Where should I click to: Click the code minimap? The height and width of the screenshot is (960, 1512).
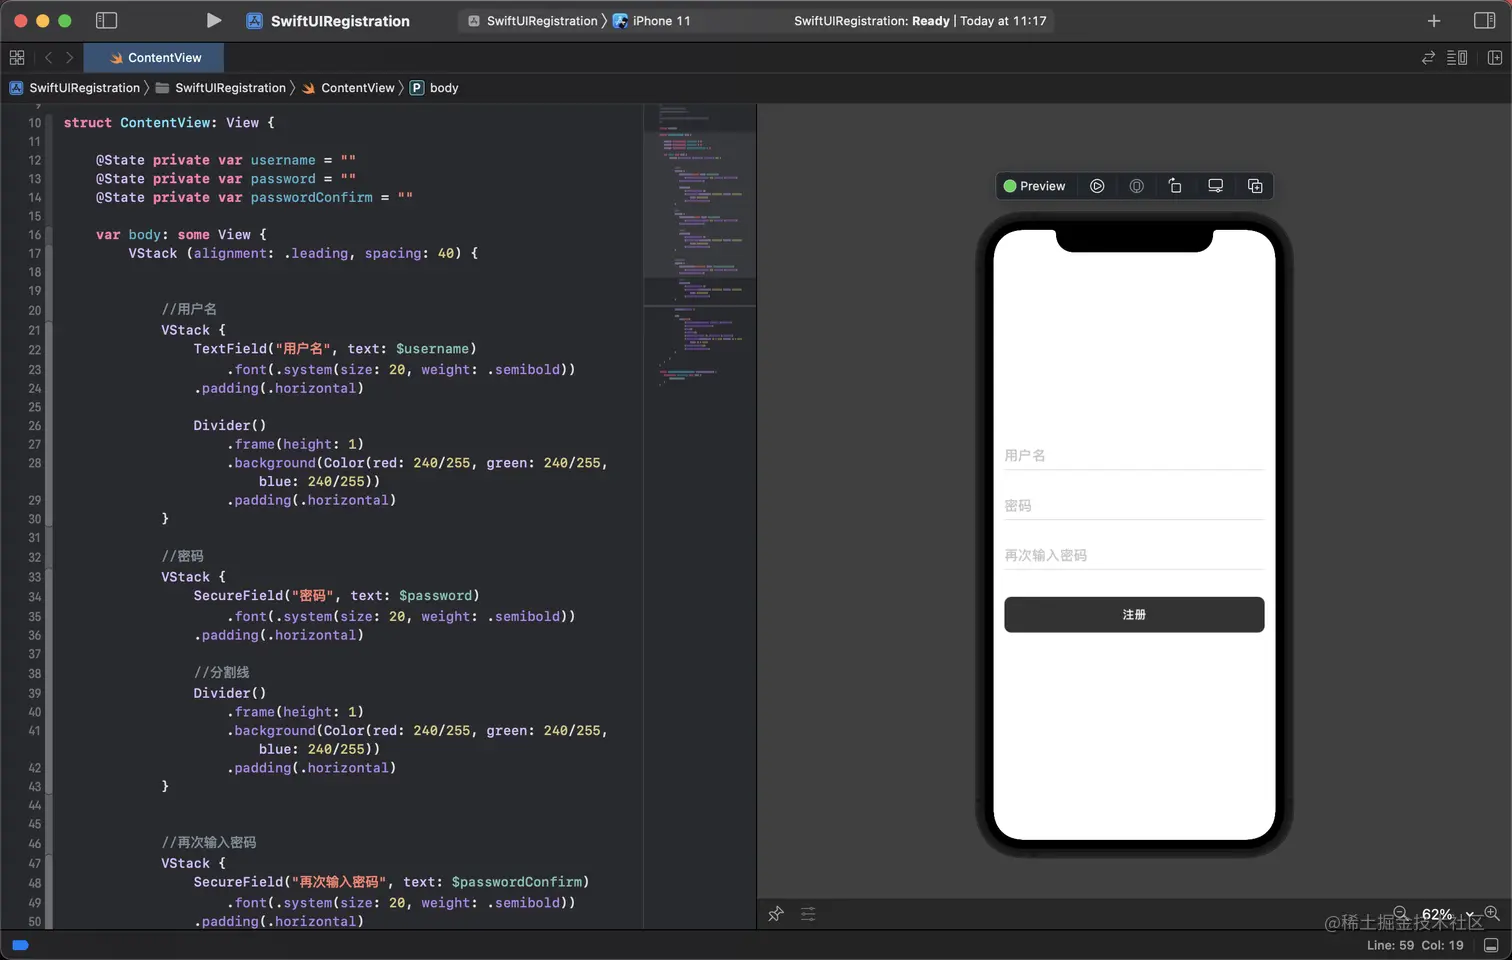point(700,245)
